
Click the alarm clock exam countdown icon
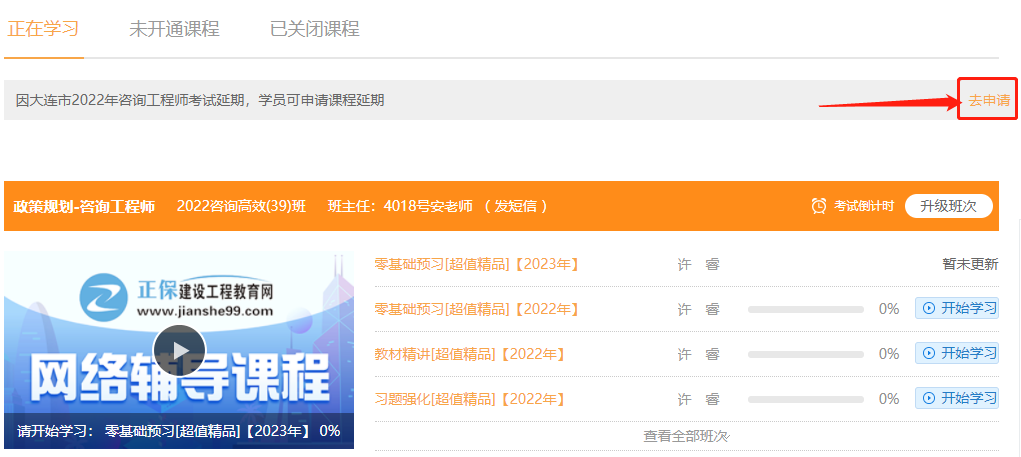click(x=819, y=206)
